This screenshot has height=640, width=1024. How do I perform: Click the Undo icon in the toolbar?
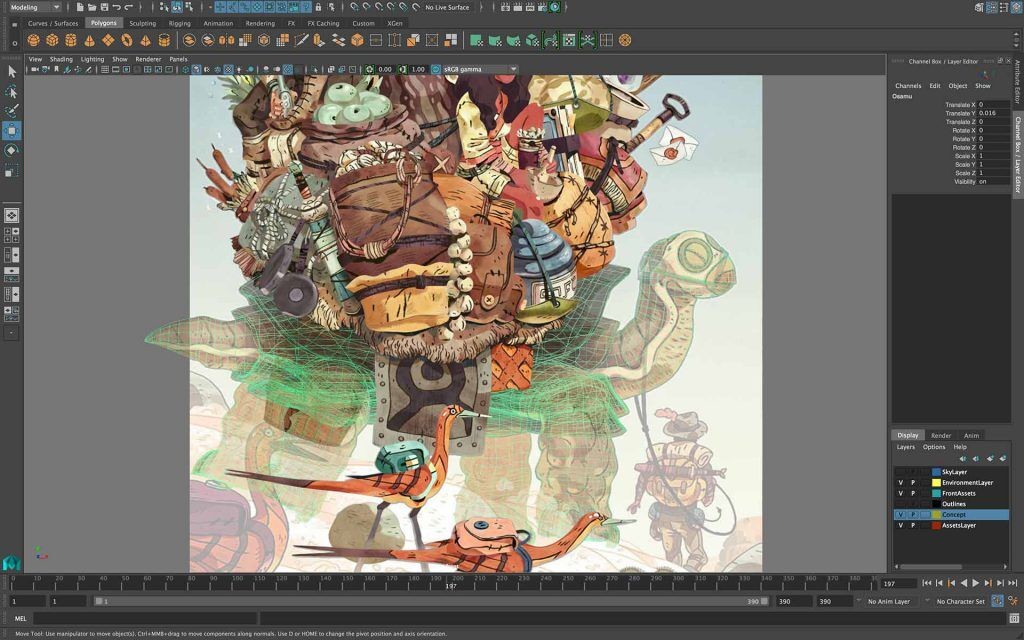click(117, 7)
